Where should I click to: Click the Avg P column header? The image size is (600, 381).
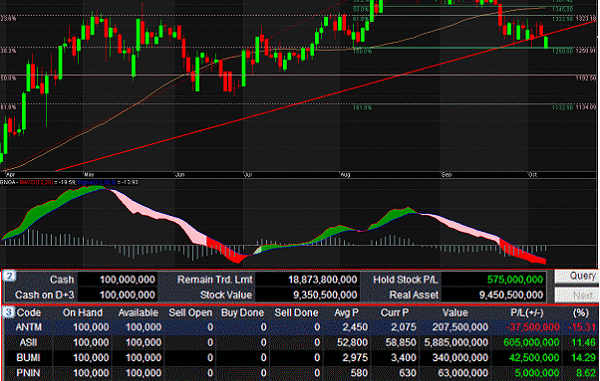346,313
